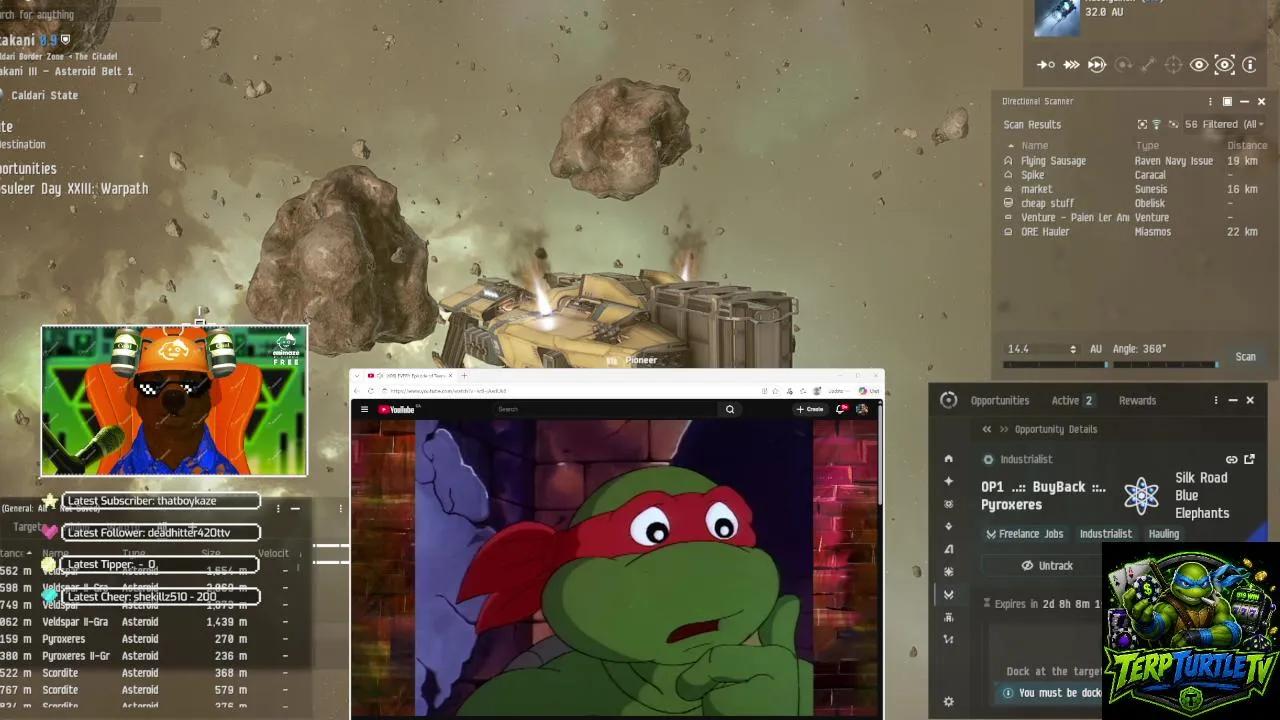Image resolution: width=1280 pixels, height=720 pixels.
Task: Copy the opportunity link with chain icon
Action: tap(1232, 460)
